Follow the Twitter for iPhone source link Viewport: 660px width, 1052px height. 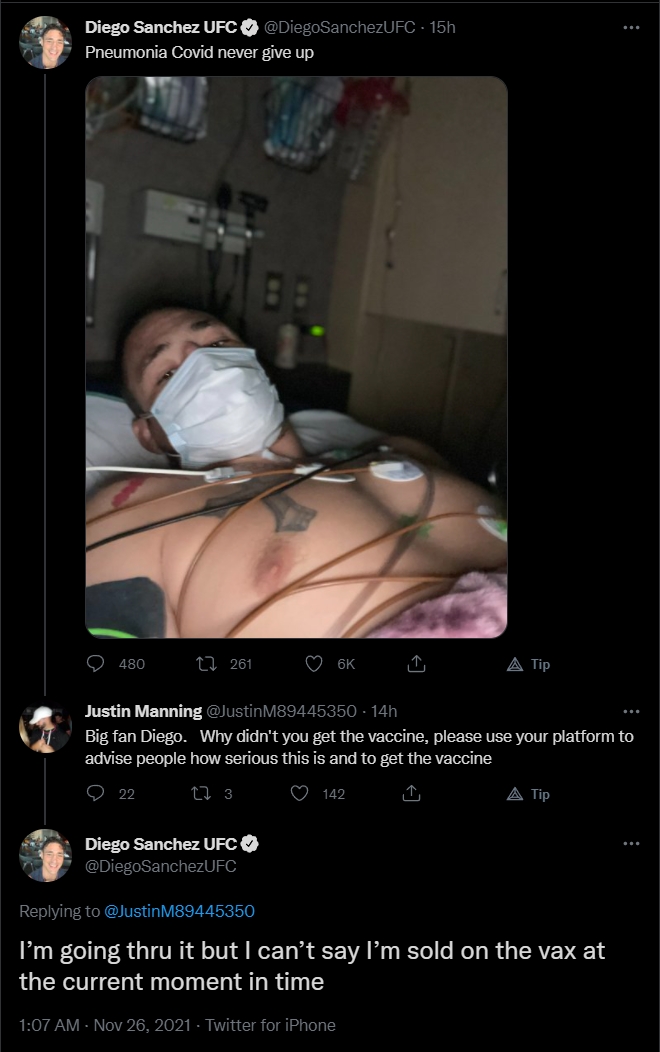point(270,1024)
